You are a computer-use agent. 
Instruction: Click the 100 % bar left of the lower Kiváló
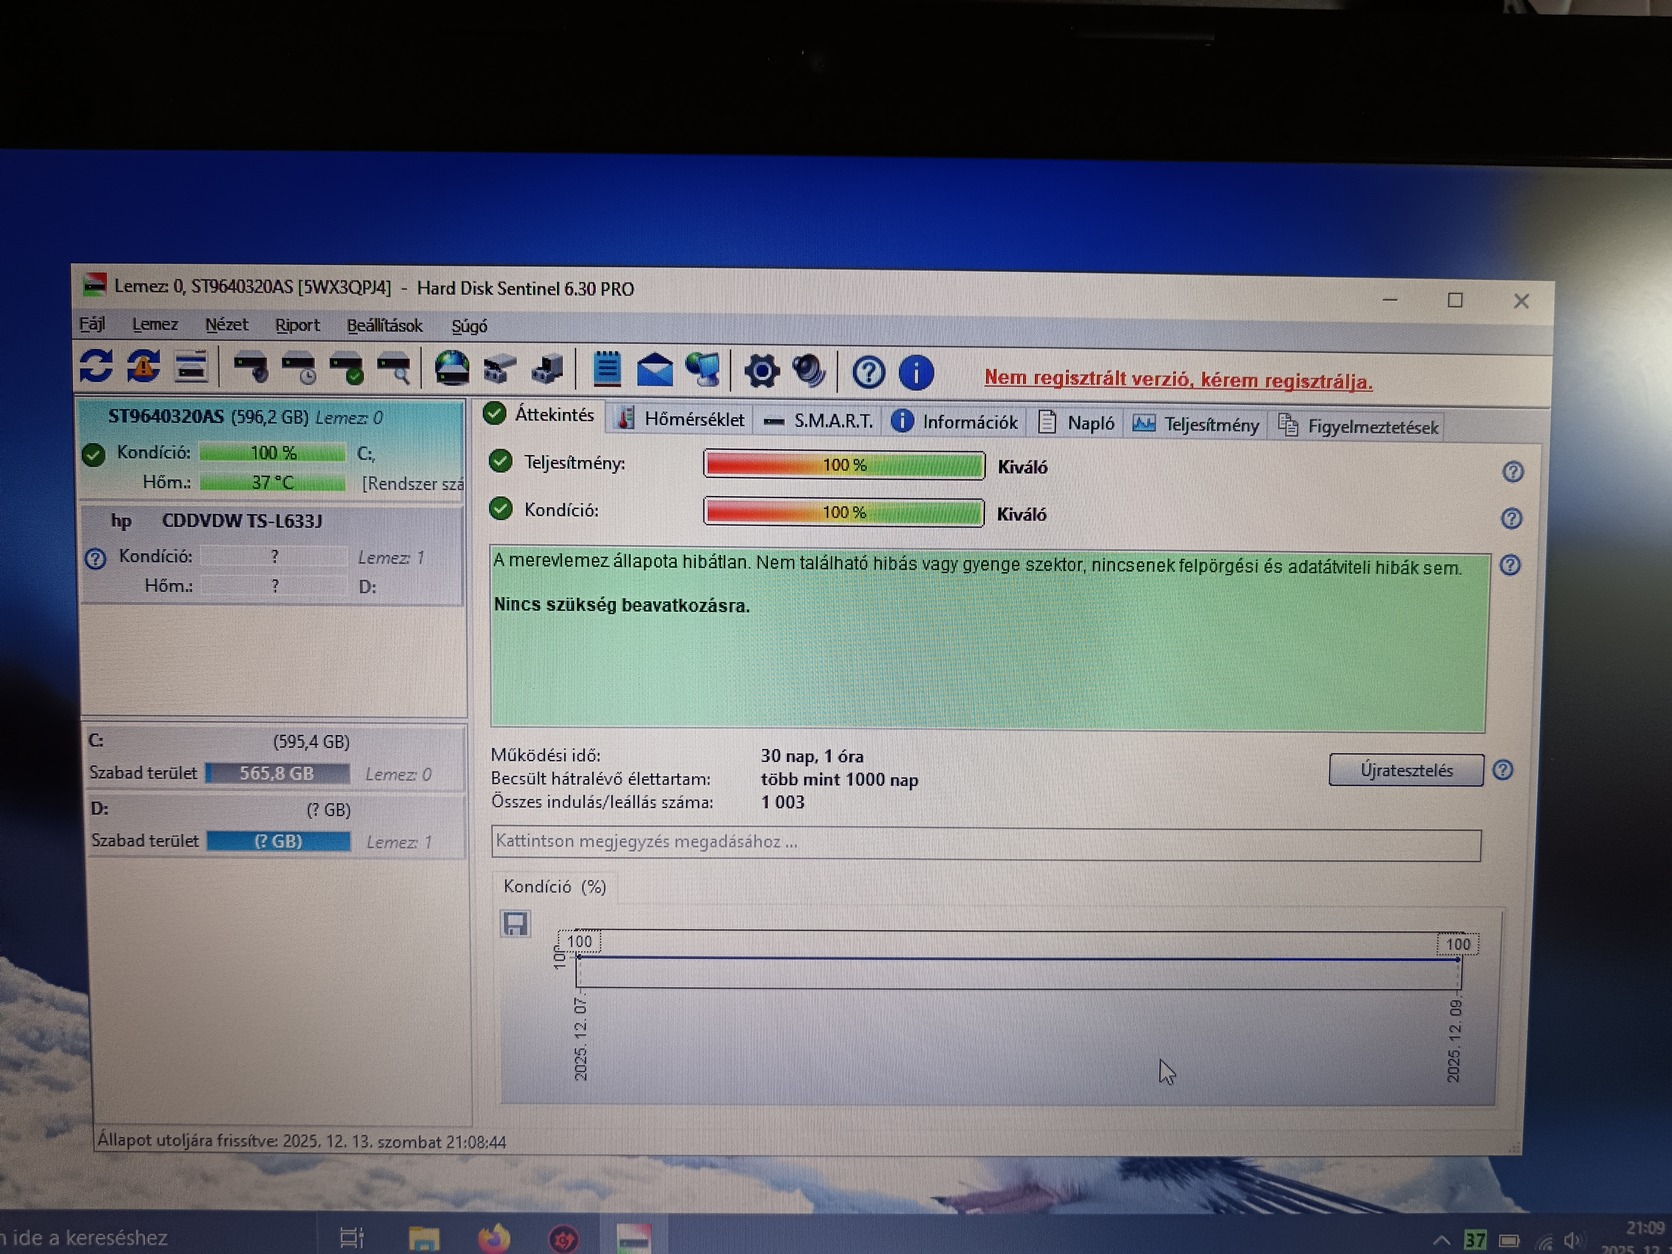click(844, 512)
